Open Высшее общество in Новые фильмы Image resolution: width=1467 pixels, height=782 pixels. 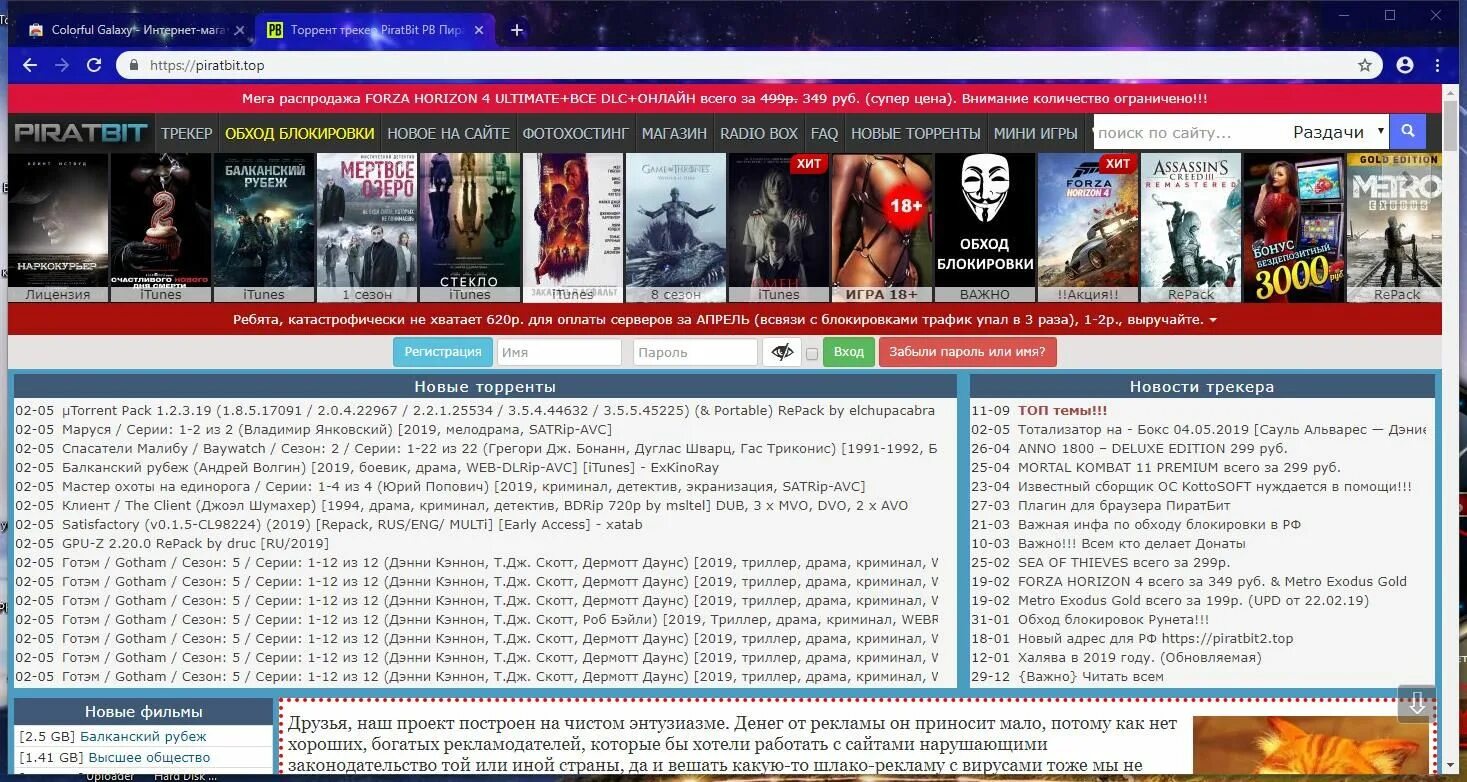(x=149, y=757)
